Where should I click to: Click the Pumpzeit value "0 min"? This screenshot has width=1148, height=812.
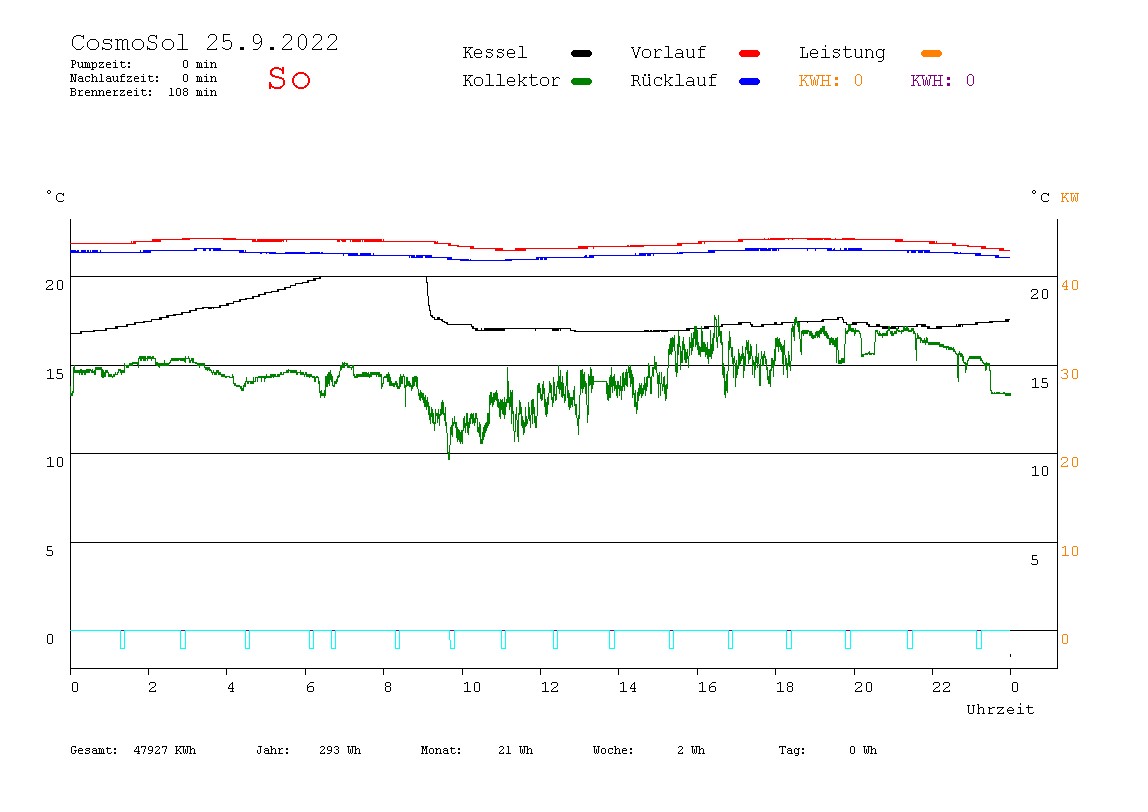tap(199, 64)
